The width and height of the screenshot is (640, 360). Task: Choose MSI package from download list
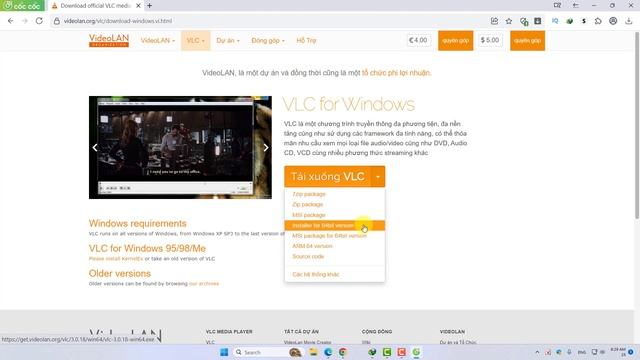(x=309, y=215)
